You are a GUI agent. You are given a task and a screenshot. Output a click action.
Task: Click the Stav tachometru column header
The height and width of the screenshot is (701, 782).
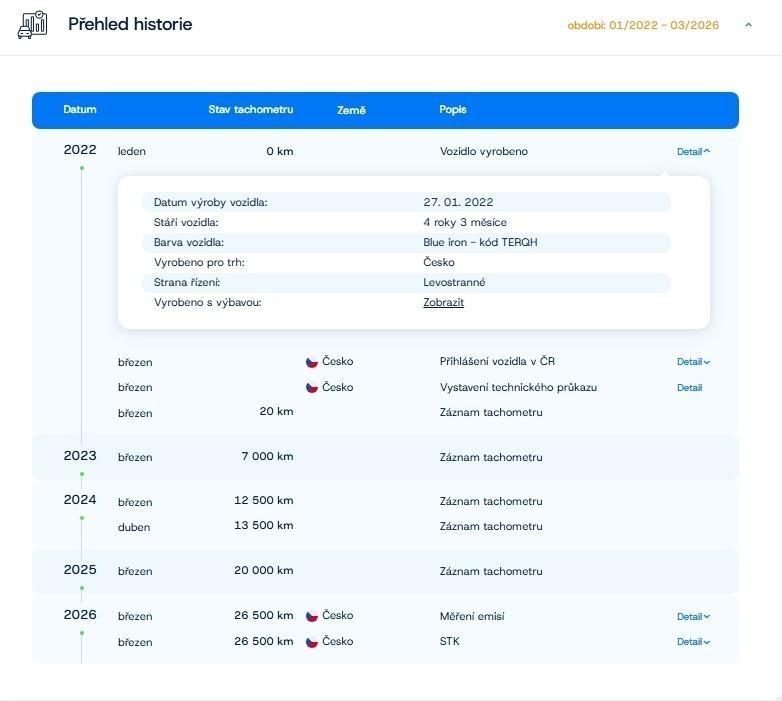(251, 109)
